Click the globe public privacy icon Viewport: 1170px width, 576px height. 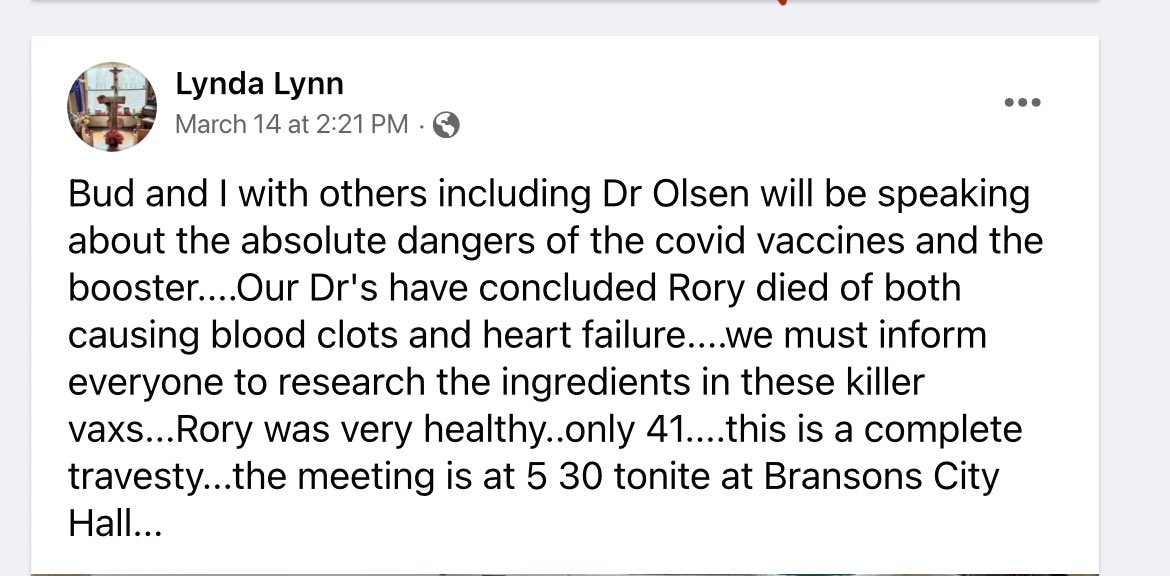pos(446,125)
